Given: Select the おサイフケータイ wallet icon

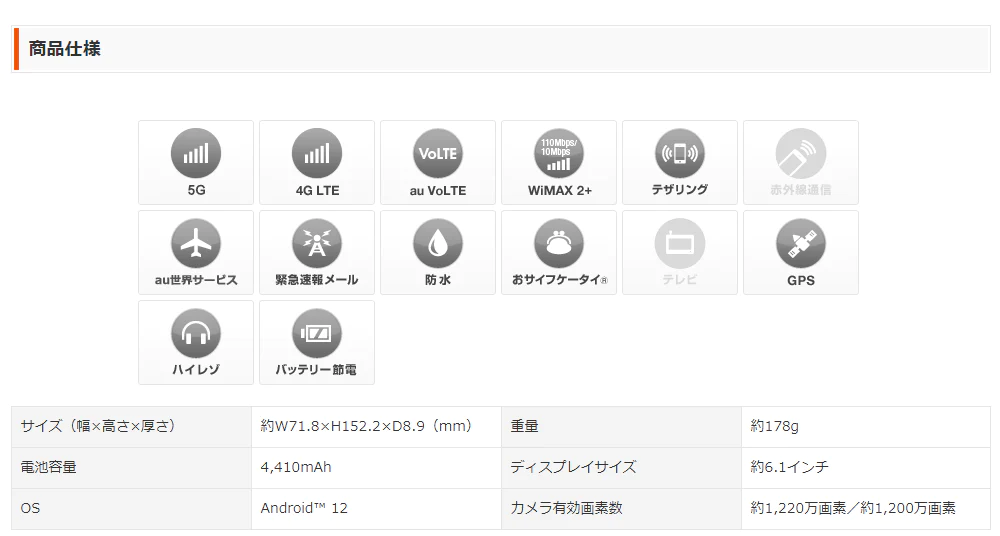Looking at the screenshot, I should (x=559, y=244).
